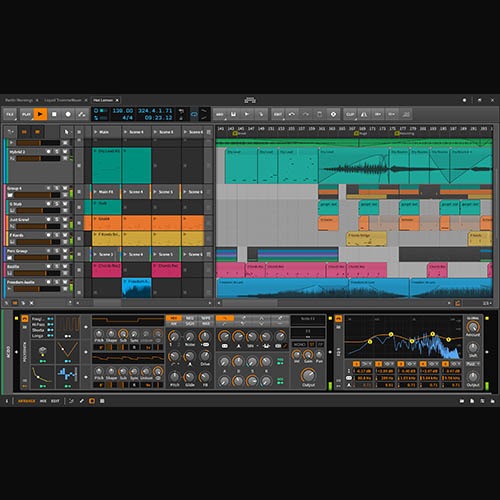Image resolution: width=500 pixels, height=500 pixels.
Task: Open the EDIT menu in the top toolbar
Action: click(278, 114)
